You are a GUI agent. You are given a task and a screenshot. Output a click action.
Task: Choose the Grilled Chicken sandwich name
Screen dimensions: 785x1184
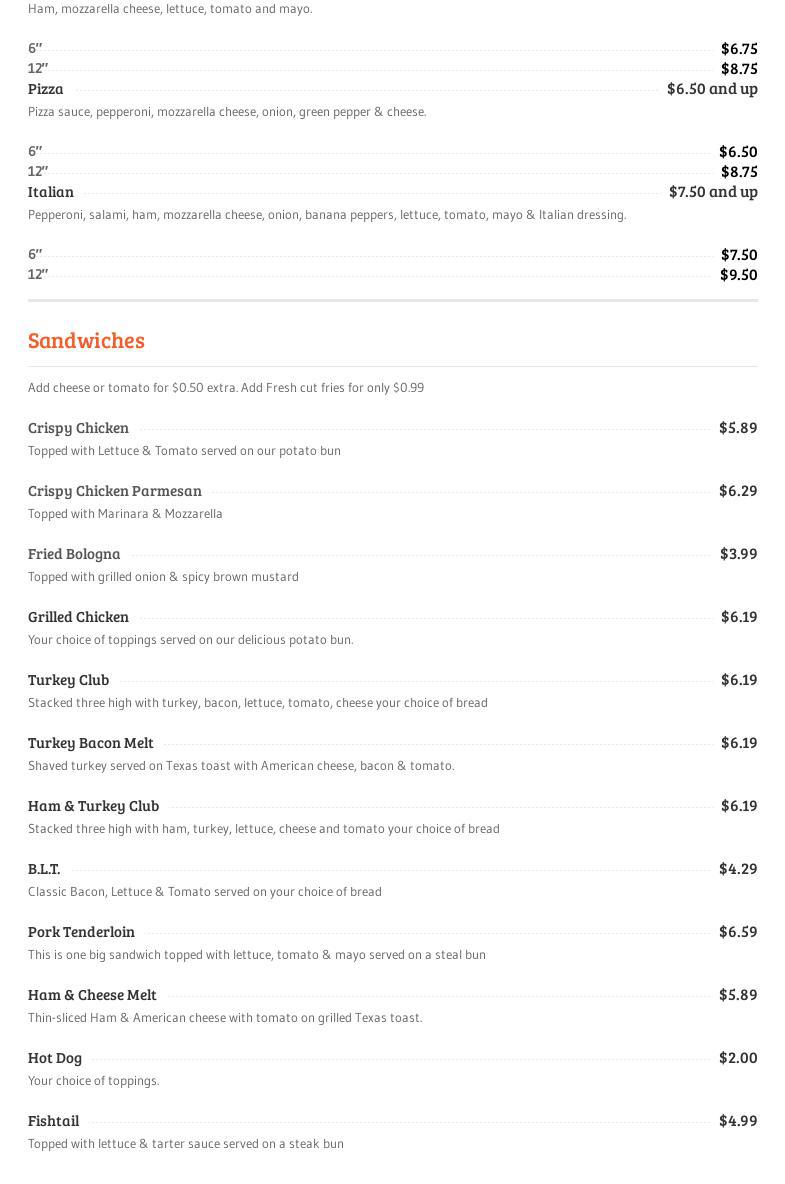(x=78, y=617)
